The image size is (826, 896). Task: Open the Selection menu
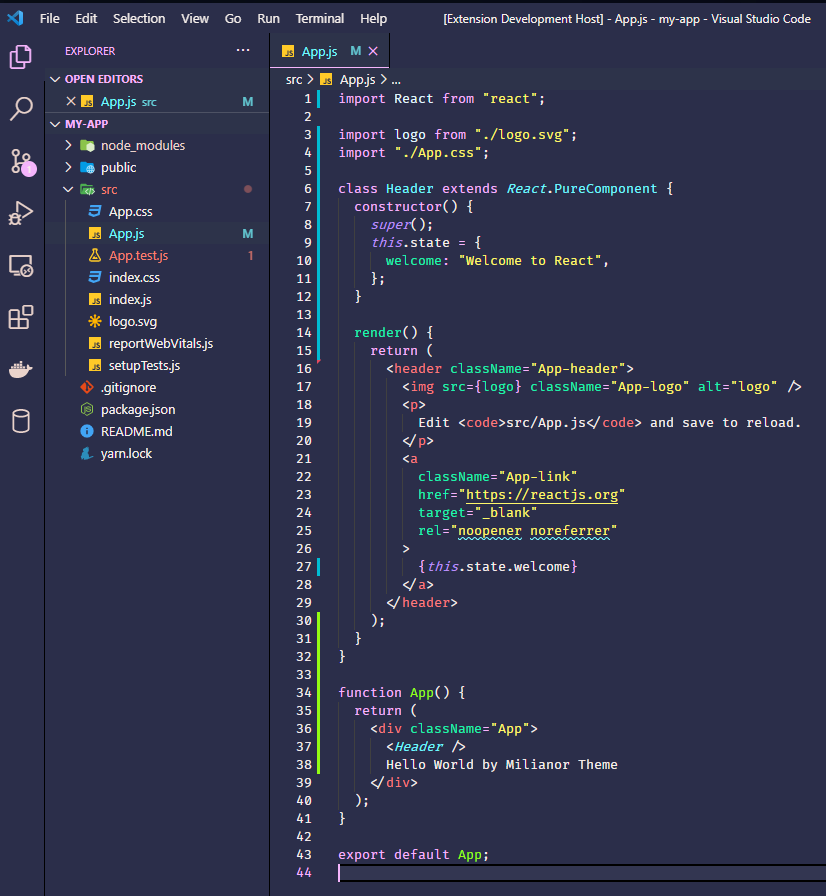(139, 18)
